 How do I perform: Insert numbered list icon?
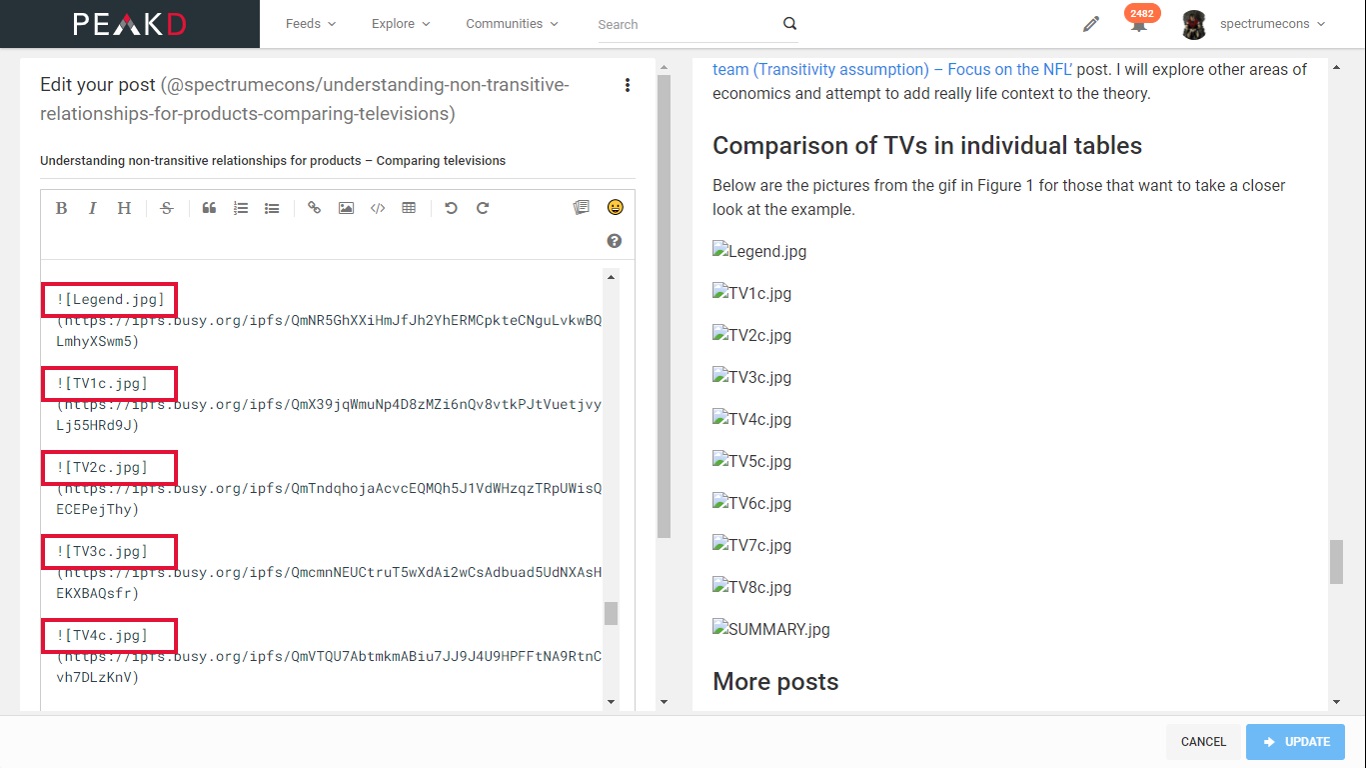point(241,208)
